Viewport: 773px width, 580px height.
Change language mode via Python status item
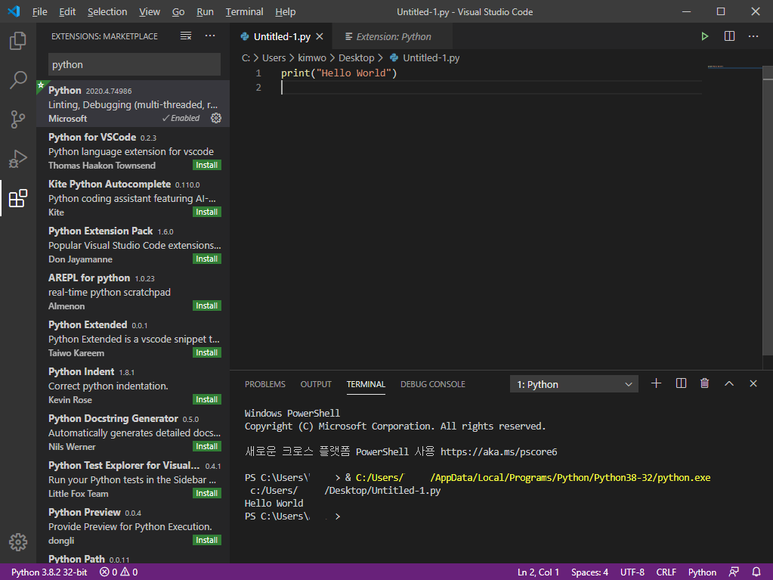point(702,572)
